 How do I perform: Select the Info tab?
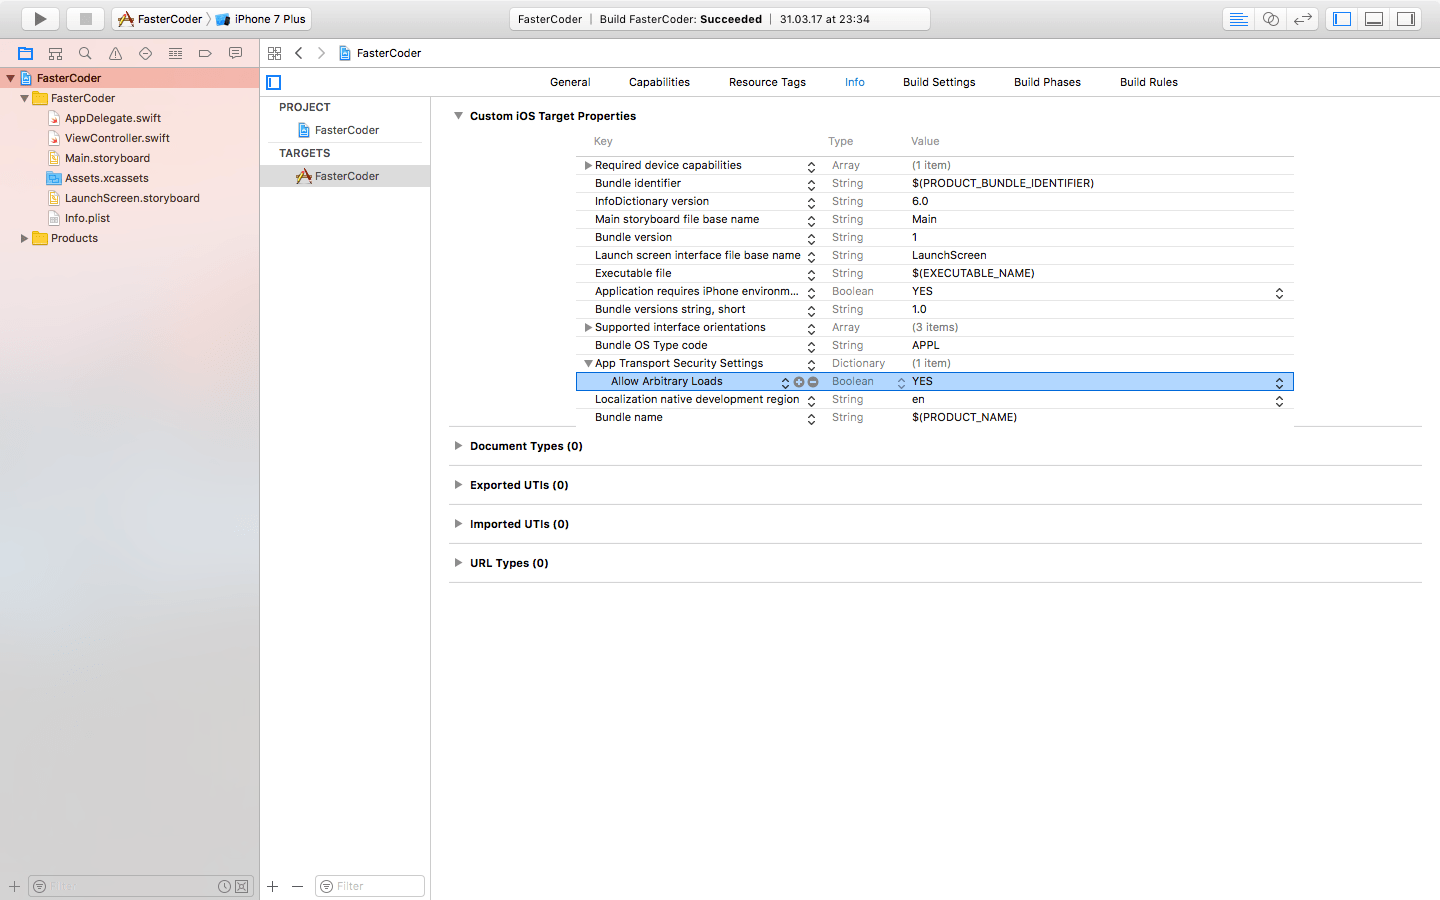[x=854, y=82]
